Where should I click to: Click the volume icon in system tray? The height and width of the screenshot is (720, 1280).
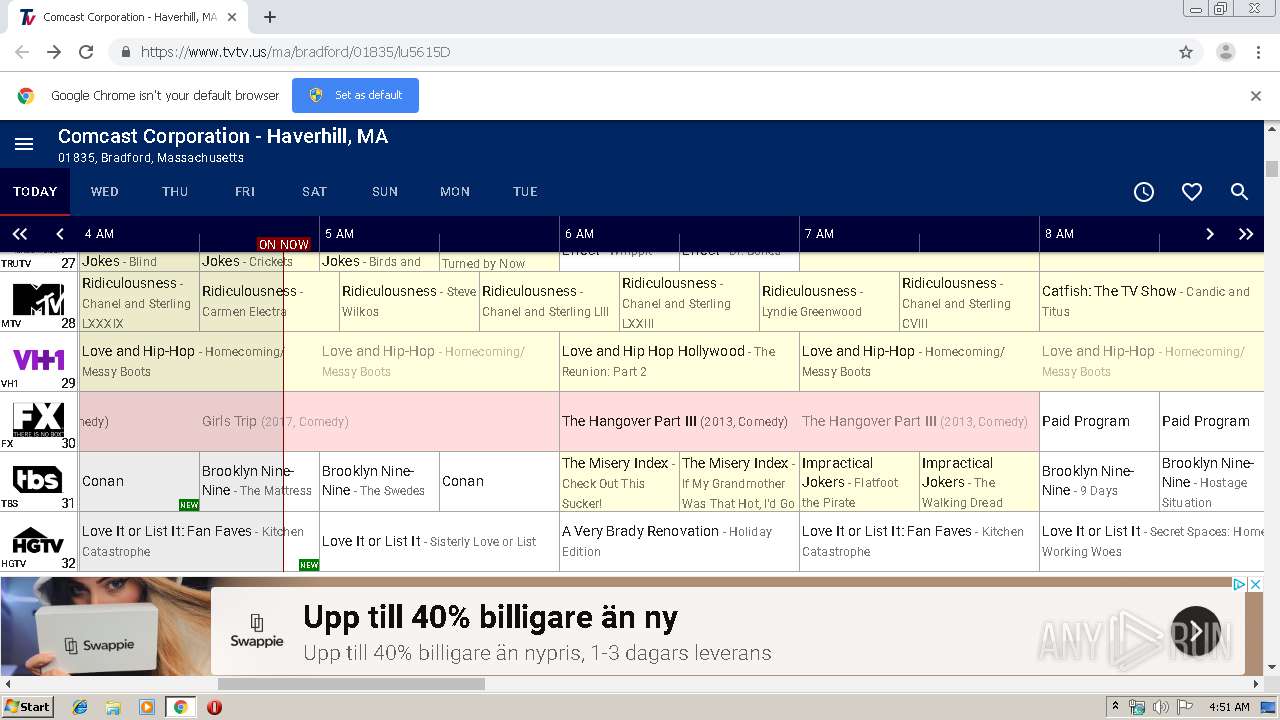1160,707
